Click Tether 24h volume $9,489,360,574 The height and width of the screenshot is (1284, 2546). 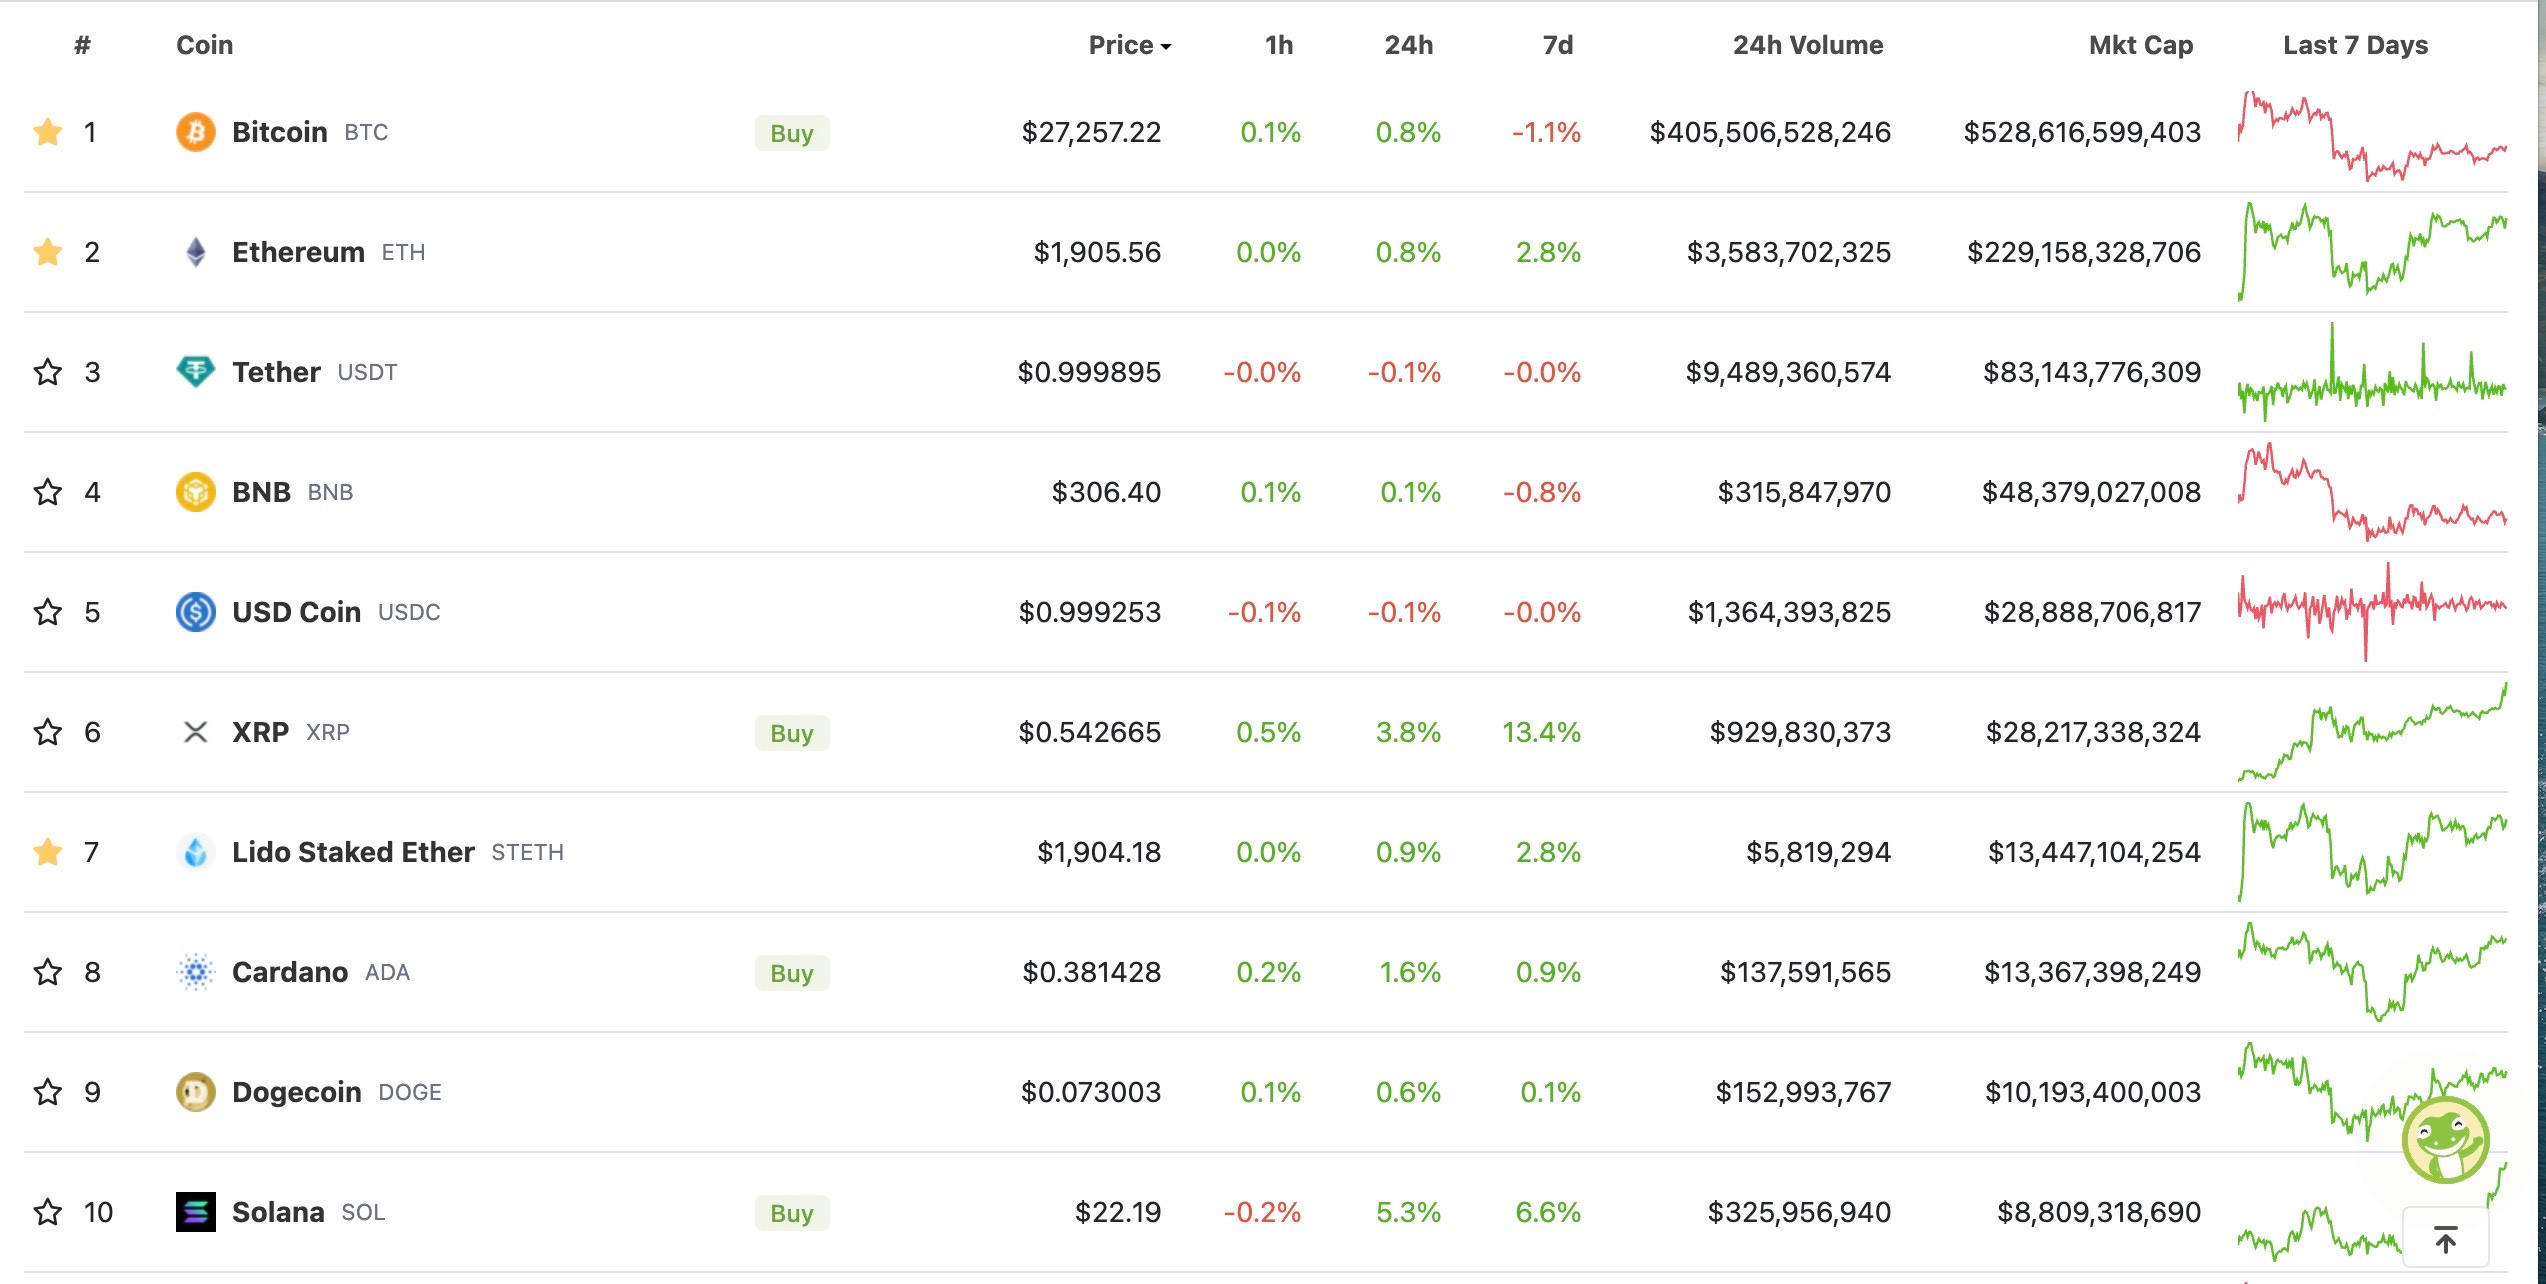click(1788, 372)
